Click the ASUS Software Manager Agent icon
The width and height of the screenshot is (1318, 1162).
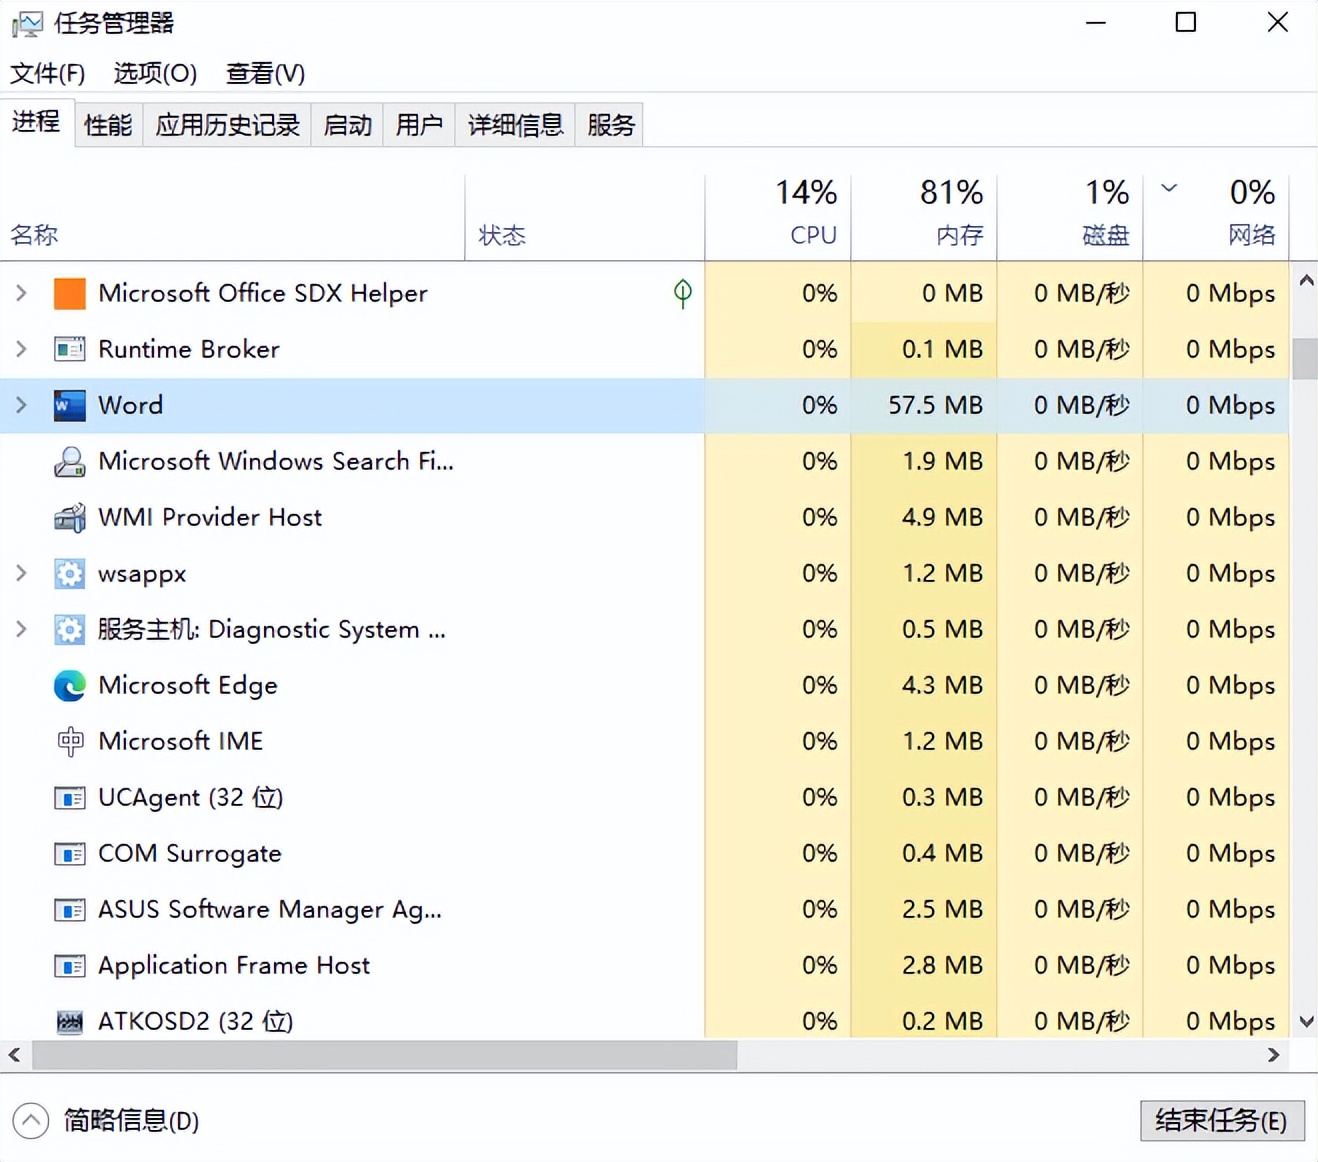69,909
